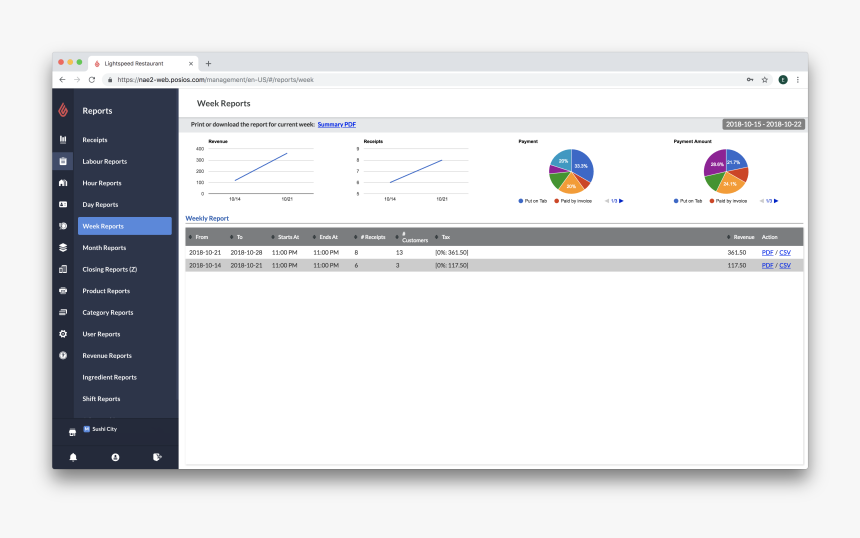Click blue Put on Tab swatch in Payment legend
860x538 pixels.
tap(520, 201)
